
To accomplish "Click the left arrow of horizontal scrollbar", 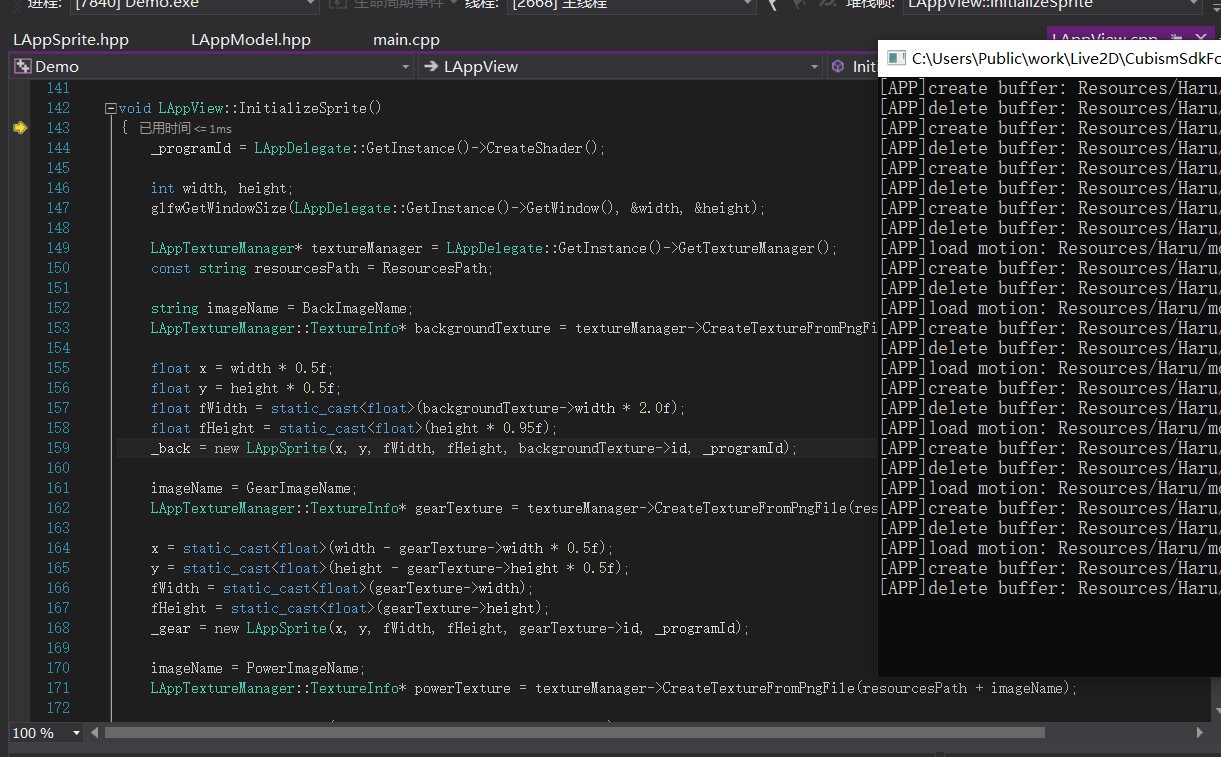I will [93, 733].
